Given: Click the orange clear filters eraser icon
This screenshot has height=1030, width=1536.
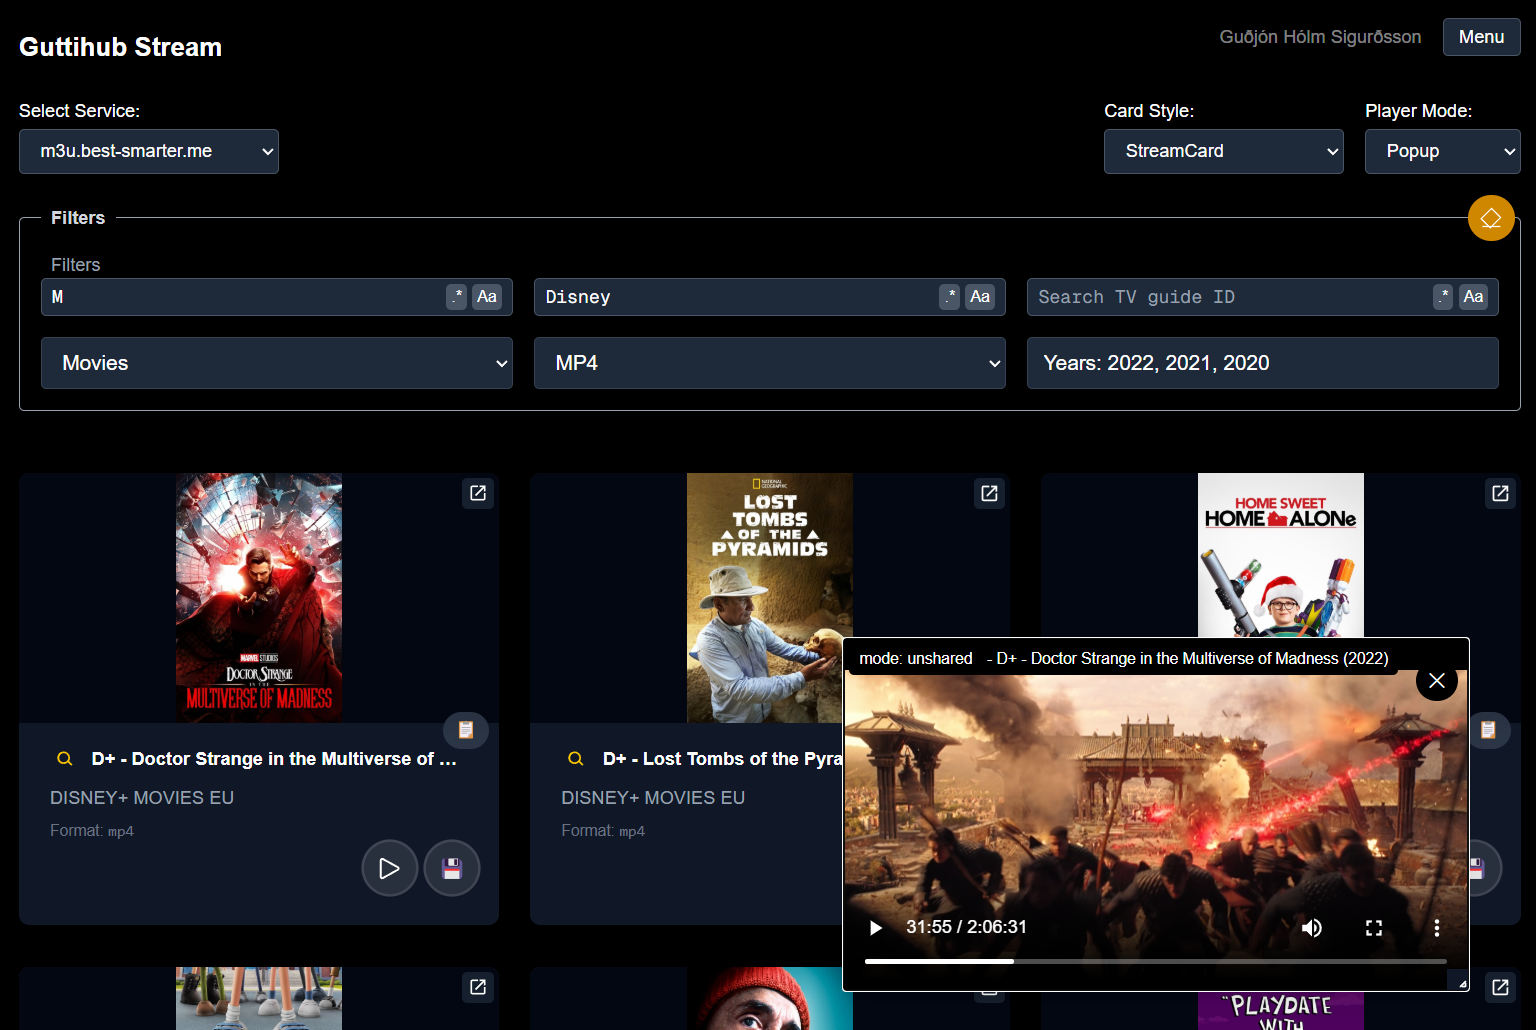Looking at the screenshot, I should [1491, 218].
